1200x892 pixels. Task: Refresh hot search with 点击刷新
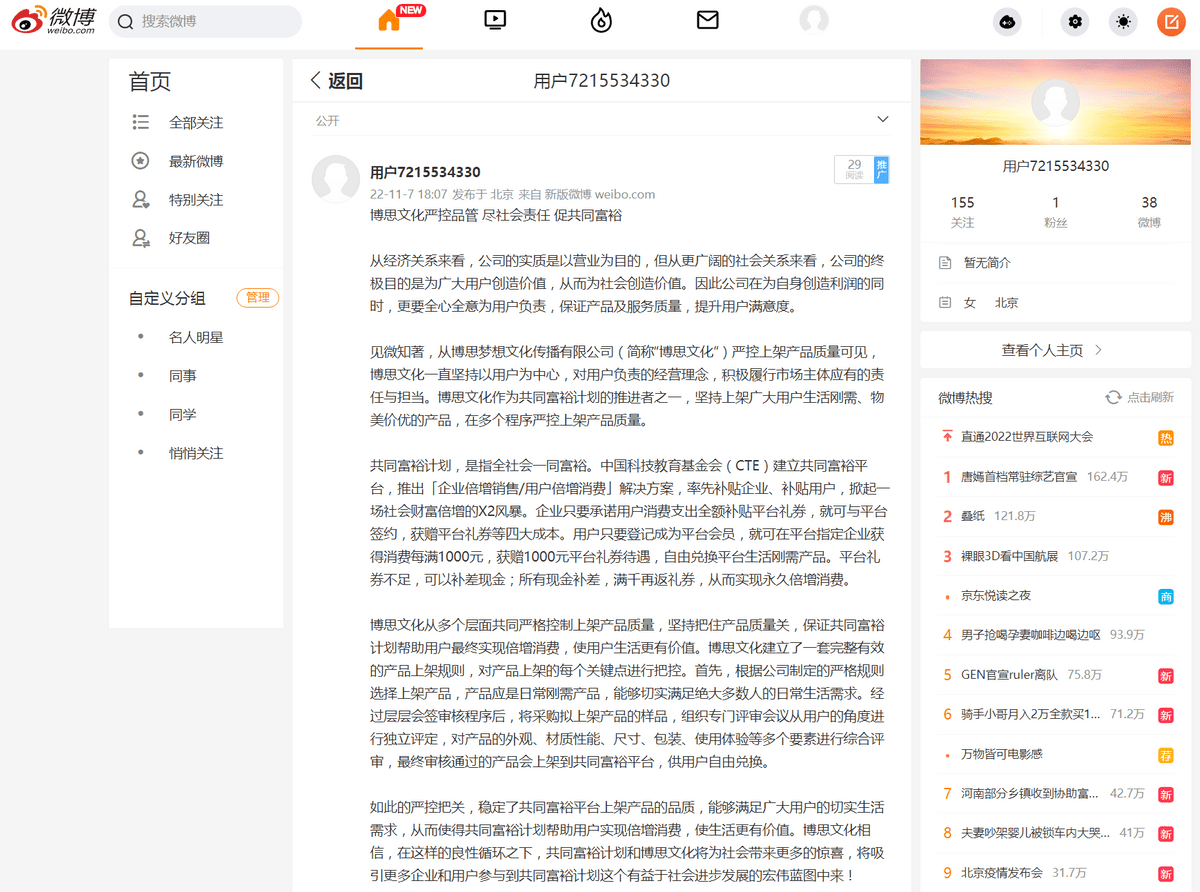[1139, 398]
